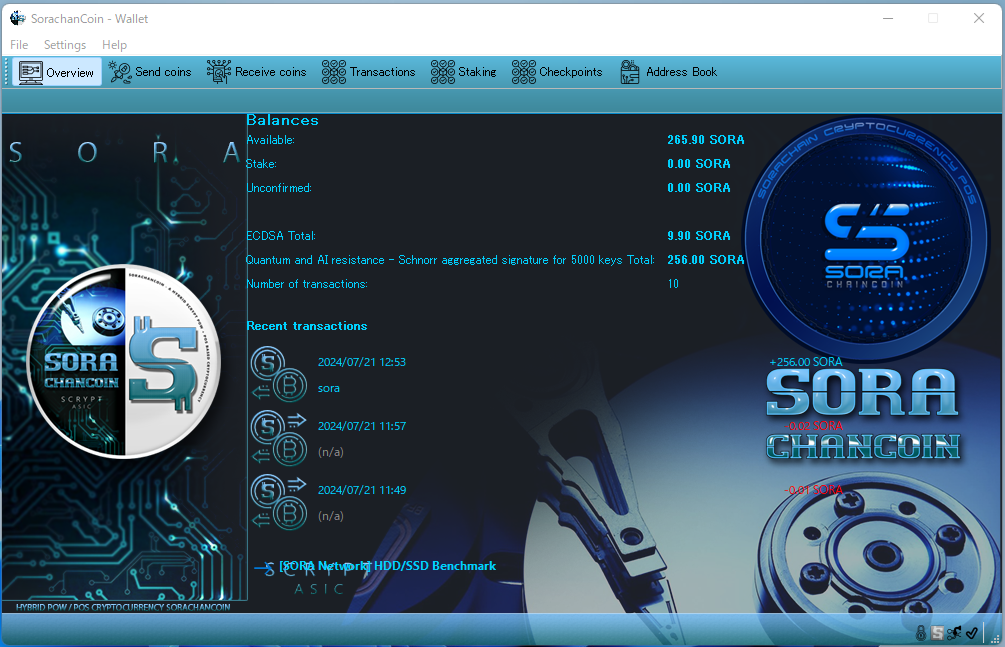This screenshot has height=647, width=1005.
Task: Open the Send coins tab
Action: tap(150, 72)
